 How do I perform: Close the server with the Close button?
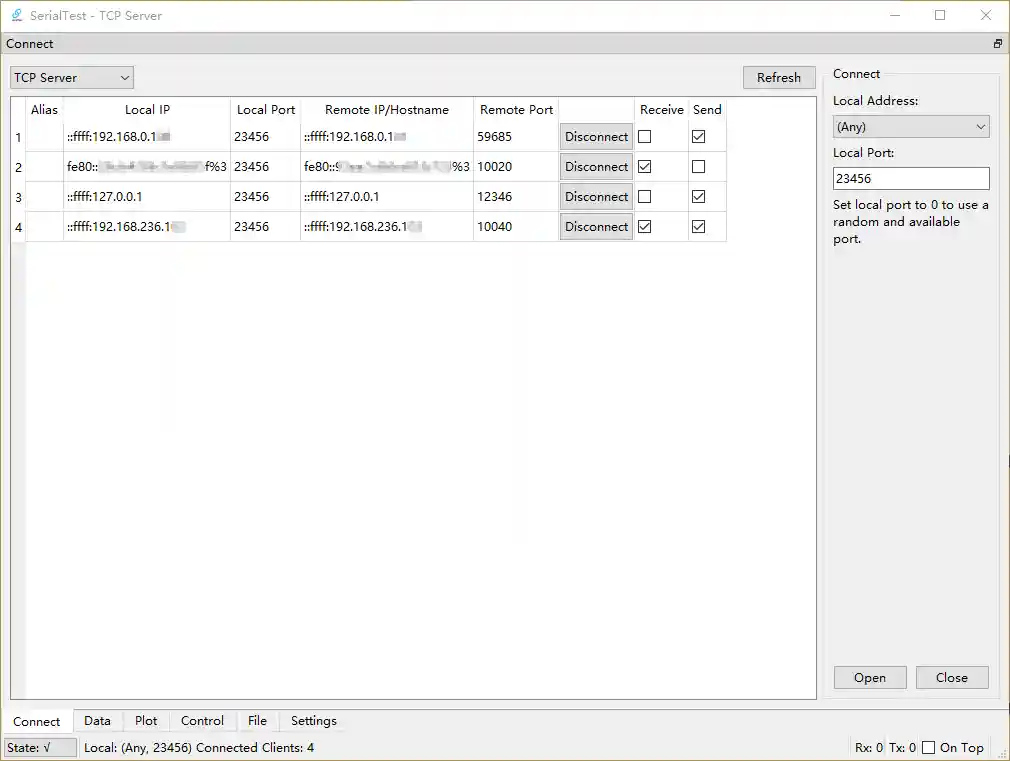tap(951, 677)
